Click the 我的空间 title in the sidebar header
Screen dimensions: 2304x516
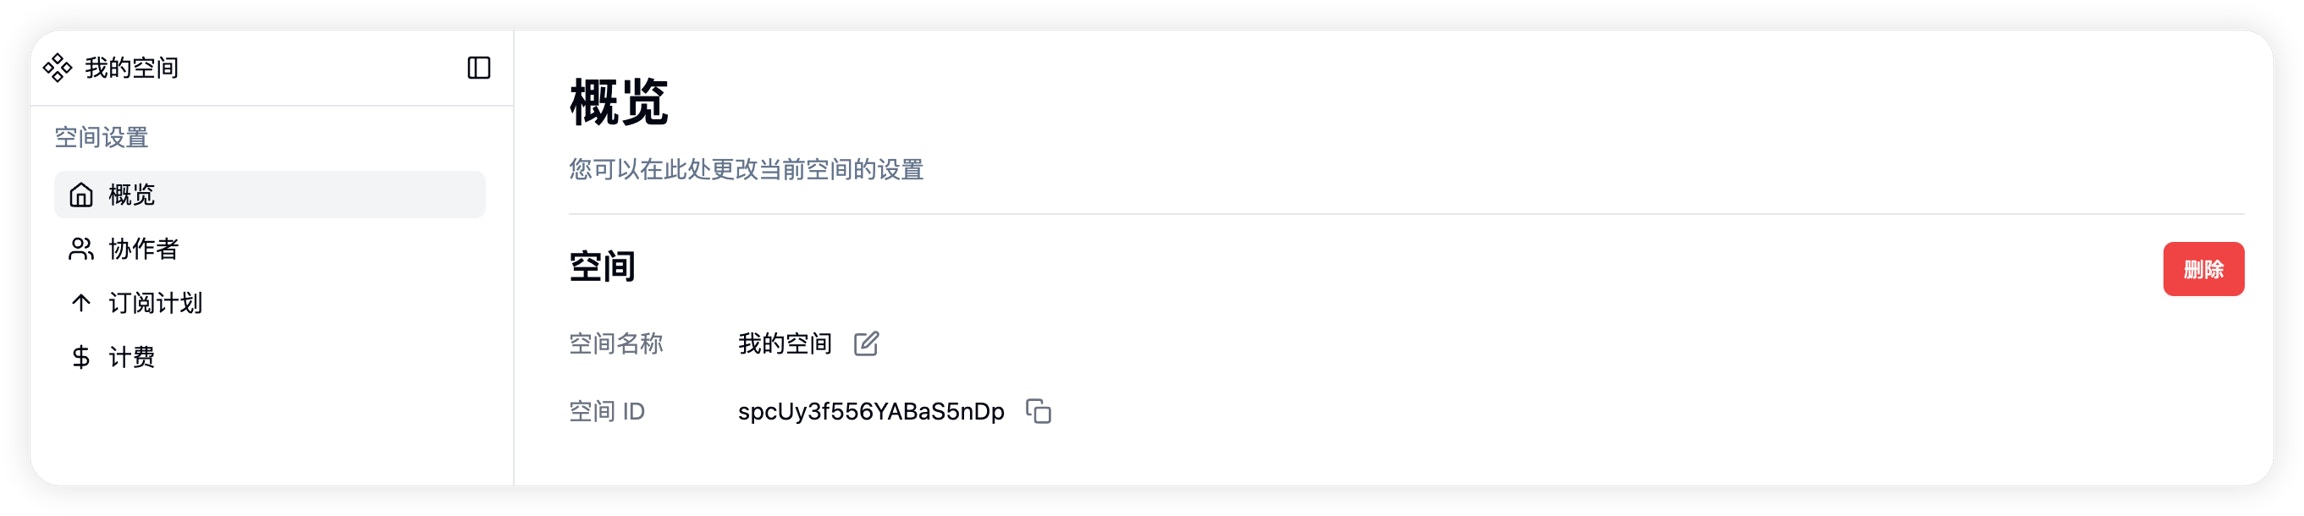132,67
